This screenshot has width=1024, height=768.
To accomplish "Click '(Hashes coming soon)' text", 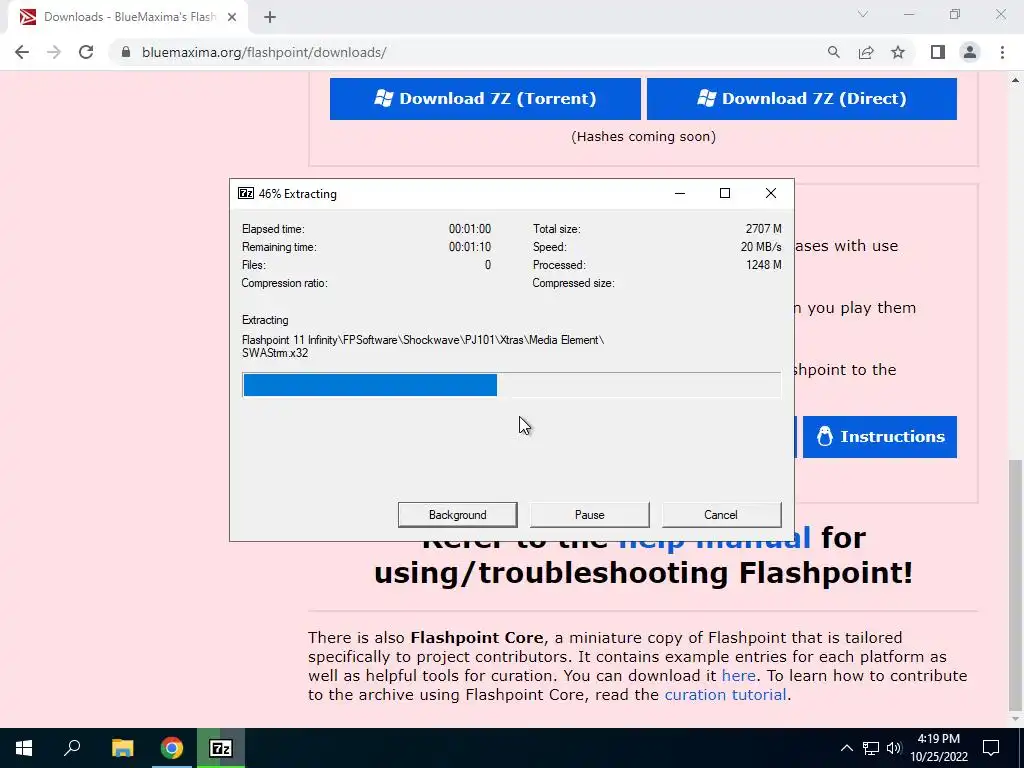I will (x=643, y=136).
